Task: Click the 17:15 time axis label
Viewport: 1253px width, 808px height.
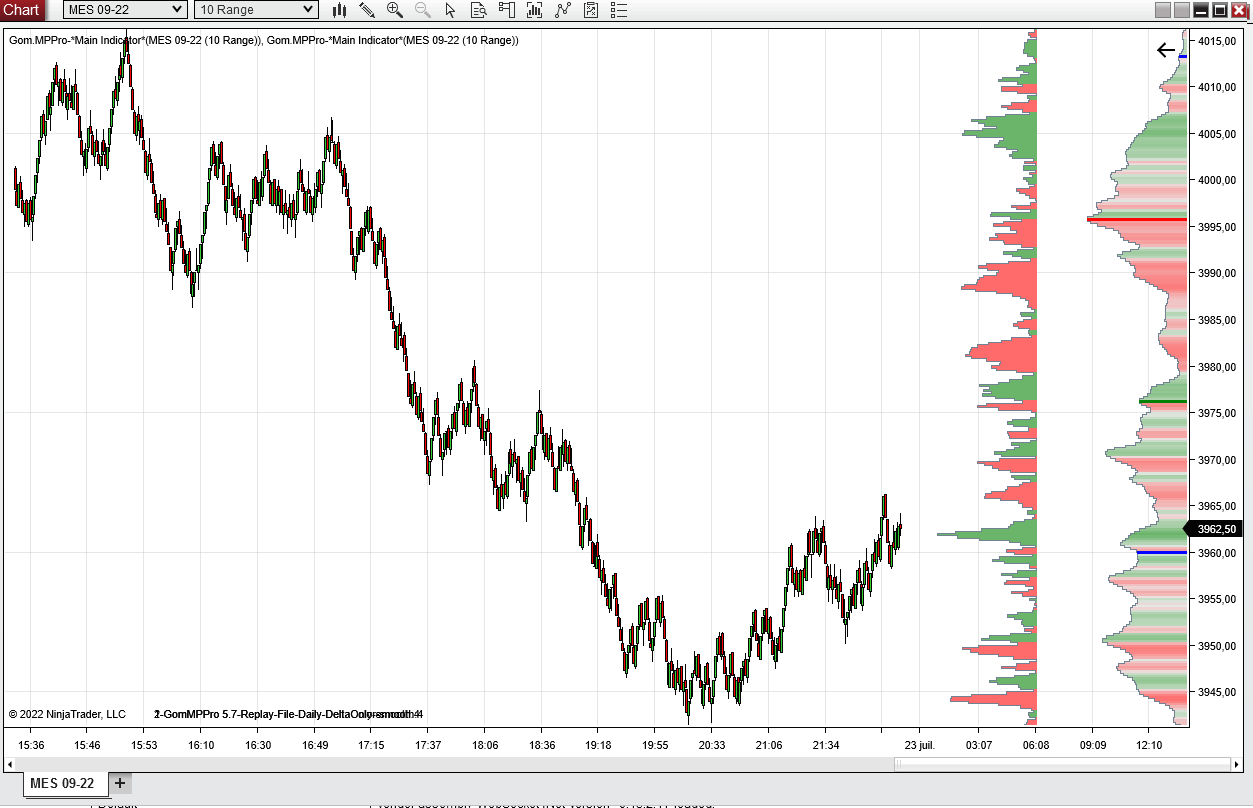Action: point(371,745)
